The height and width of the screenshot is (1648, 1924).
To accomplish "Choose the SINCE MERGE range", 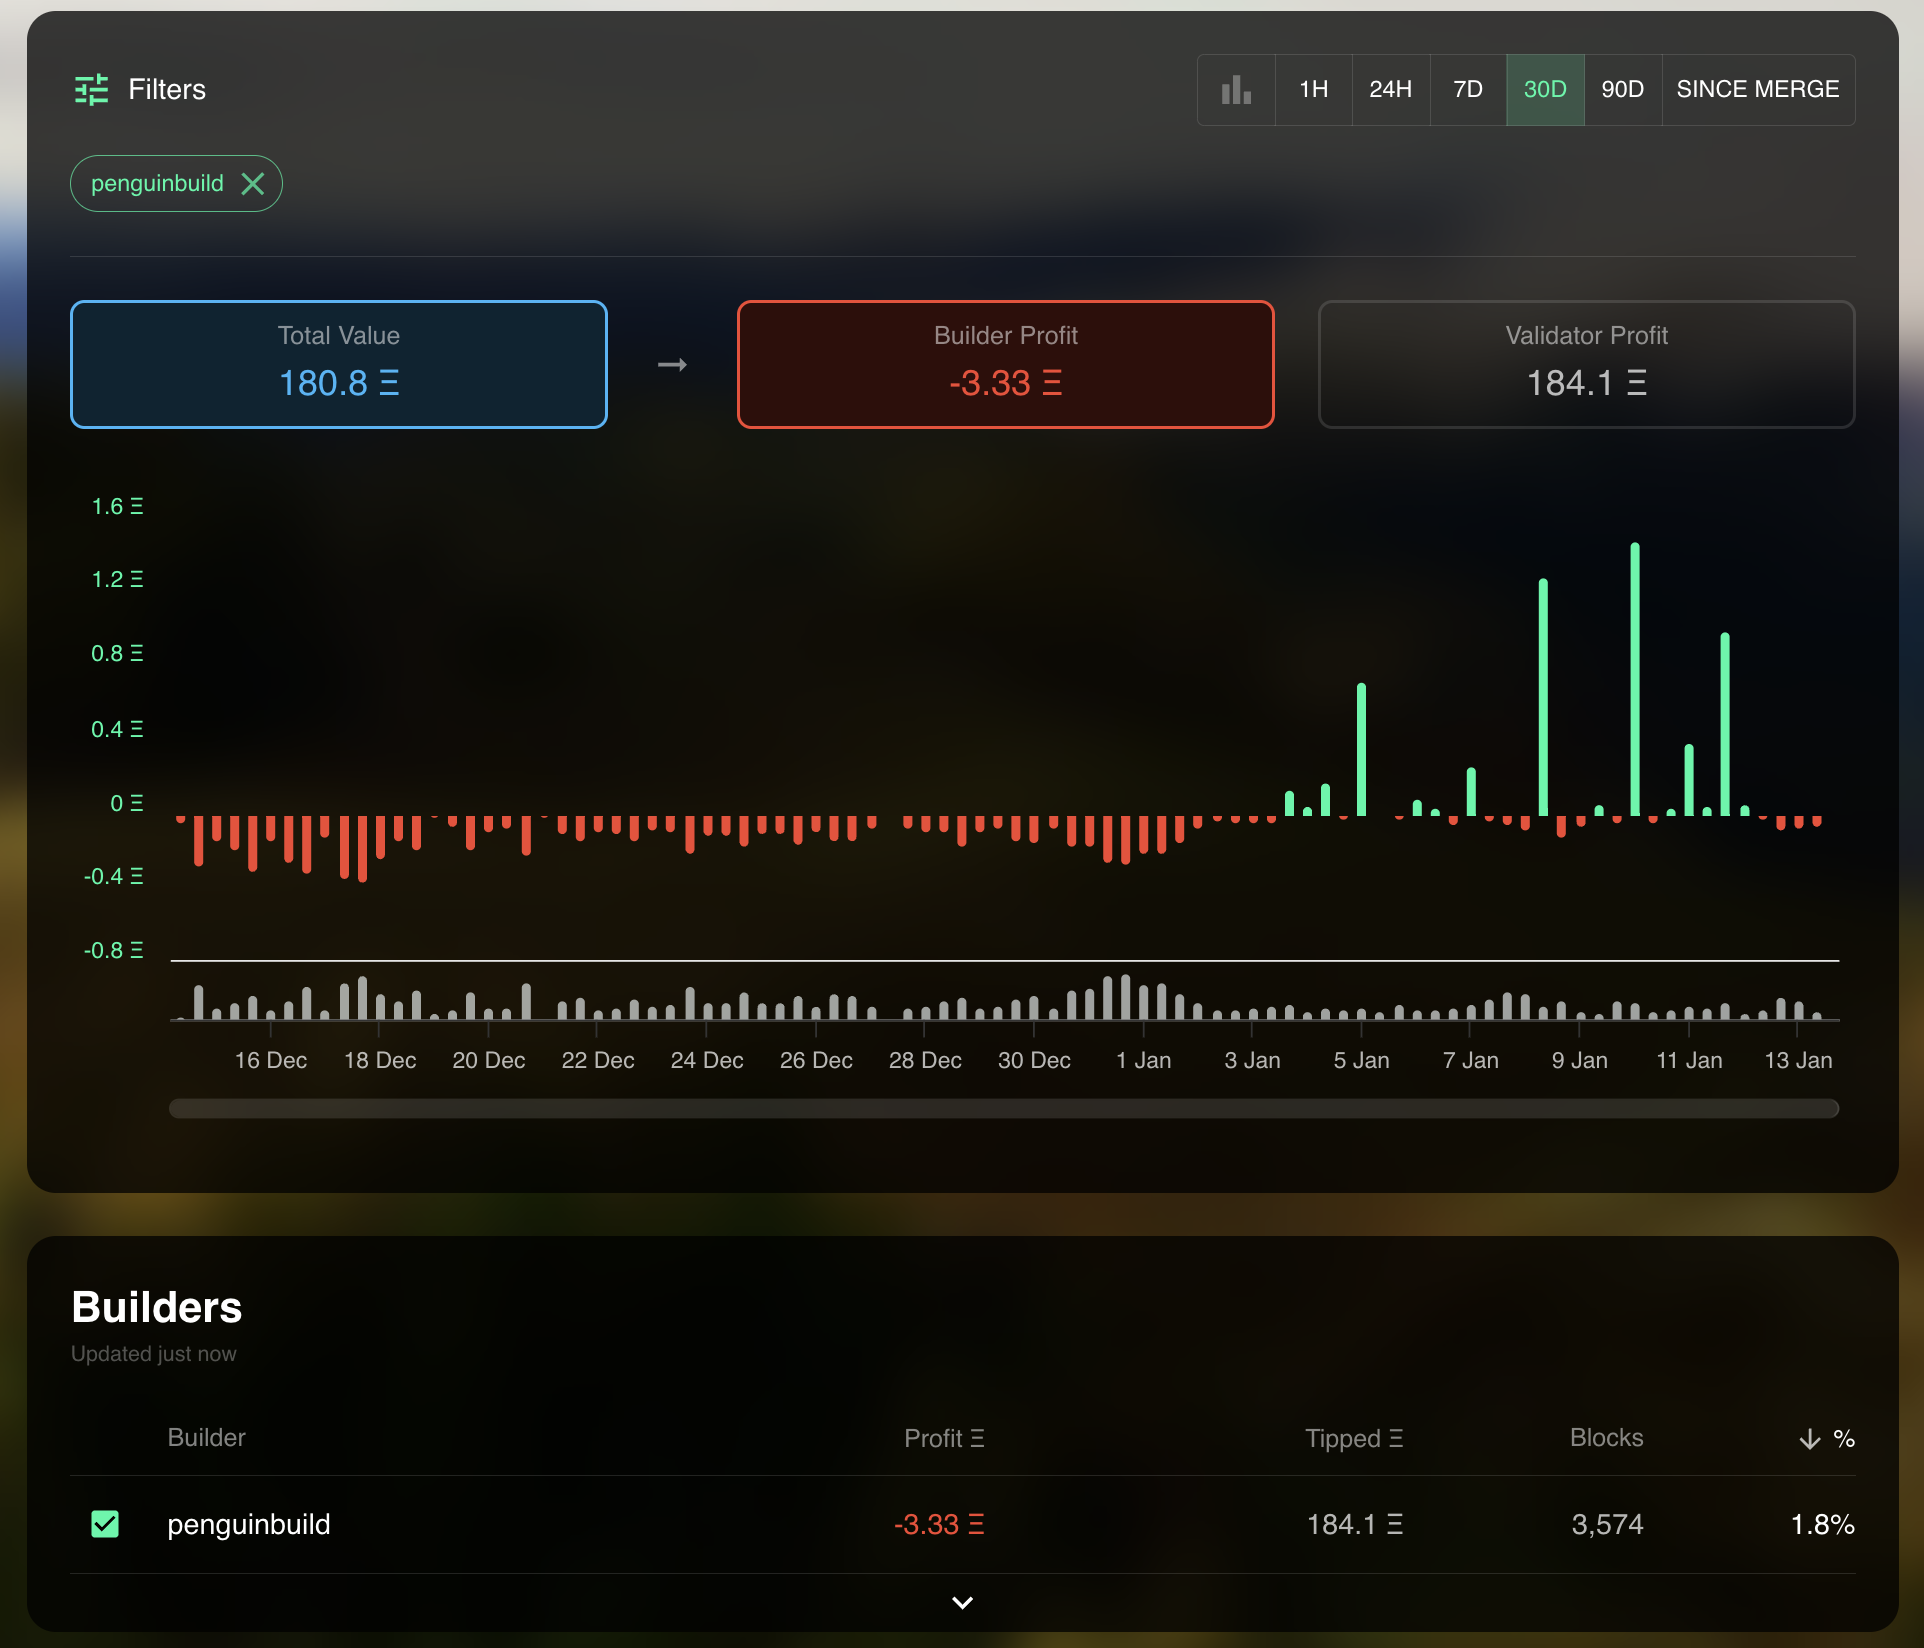I will [x=1757, y=90].
